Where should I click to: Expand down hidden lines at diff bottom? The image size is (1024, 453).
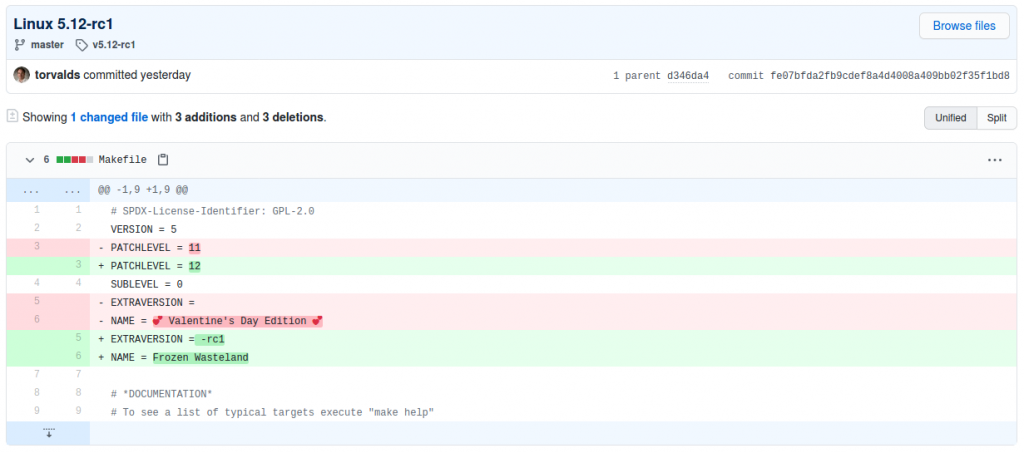click(x=48, y=433)
